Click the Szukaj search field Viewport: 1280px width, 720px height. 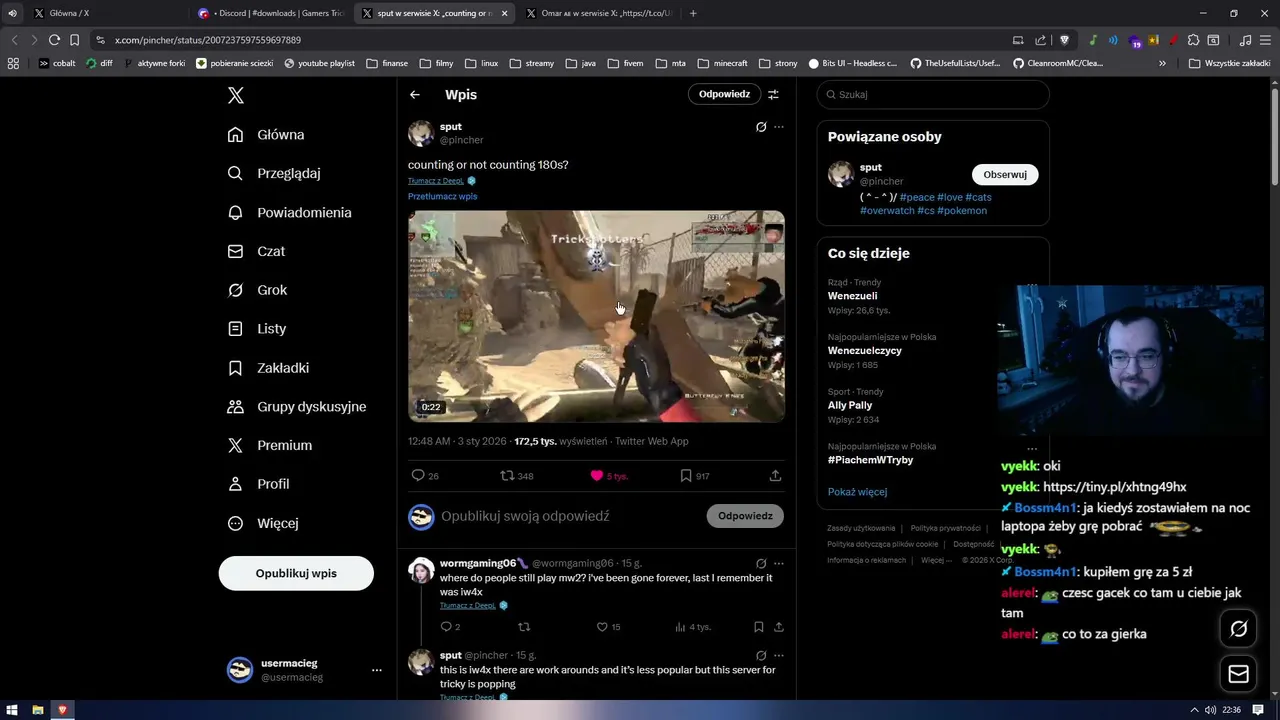click(x=933, y=95)
